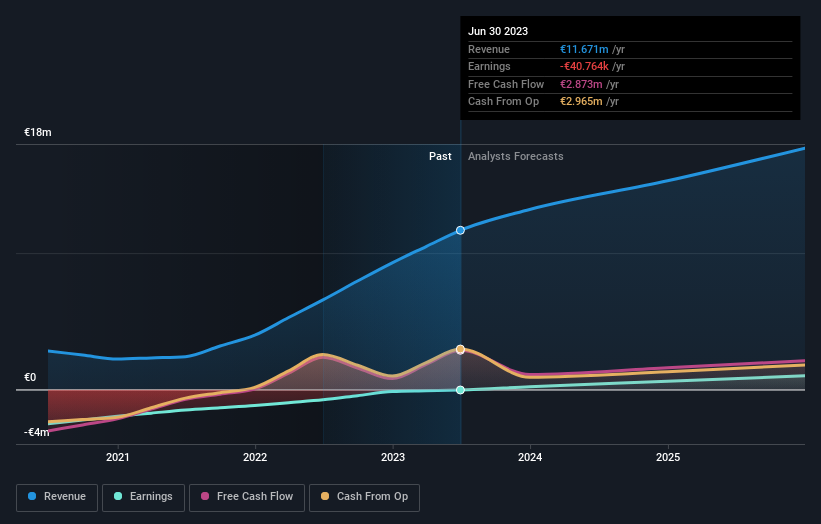Click the blue Revenue data point marker
821x524 pixels.
coord(460,230)
